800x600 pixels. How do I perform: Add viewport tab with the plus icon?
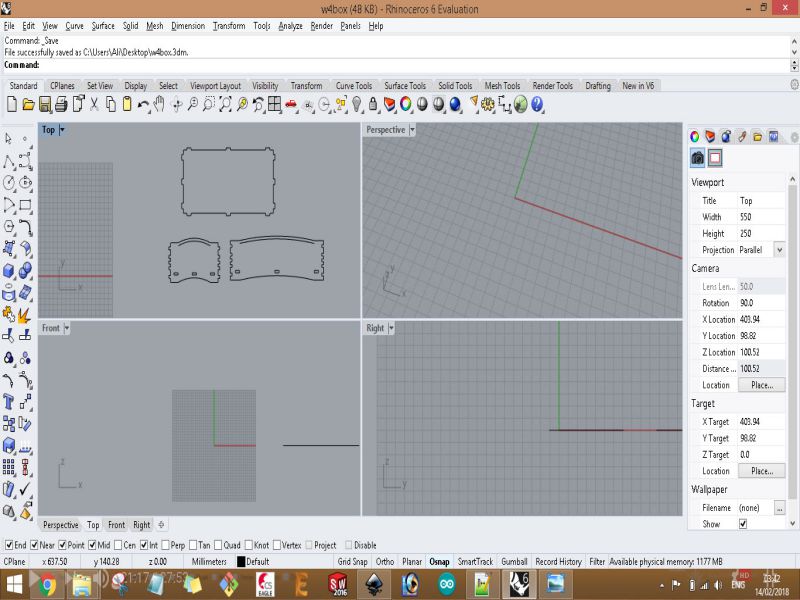click(x=161, y=524)
